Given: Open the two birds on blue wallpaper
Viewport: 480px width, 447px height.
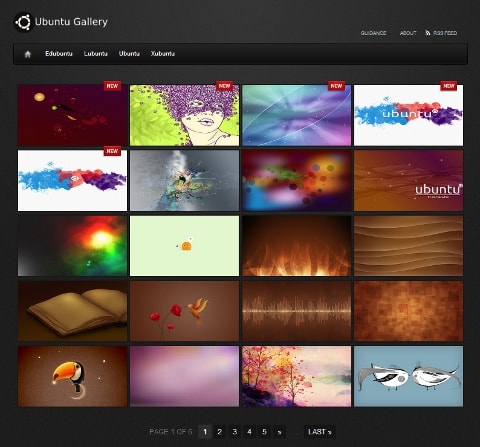Looking at the screenshot, I should point(408,376).
